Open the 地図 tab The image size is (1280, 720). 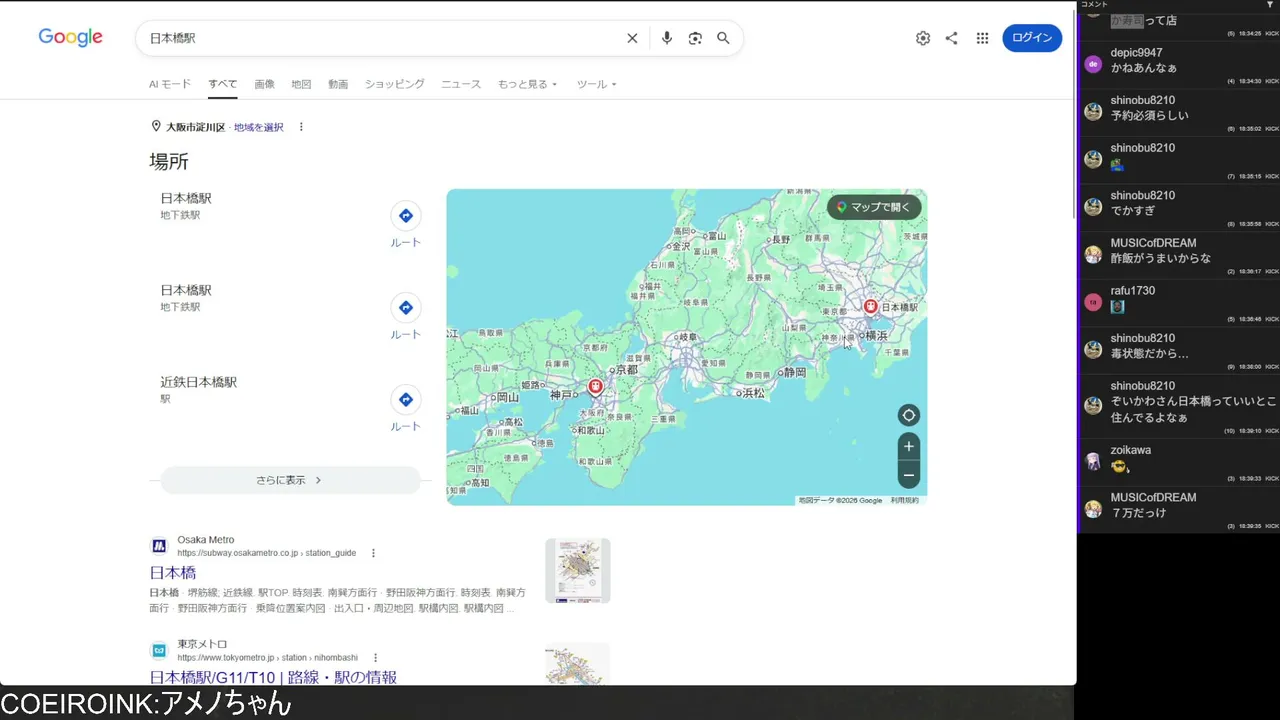point(301,84)
